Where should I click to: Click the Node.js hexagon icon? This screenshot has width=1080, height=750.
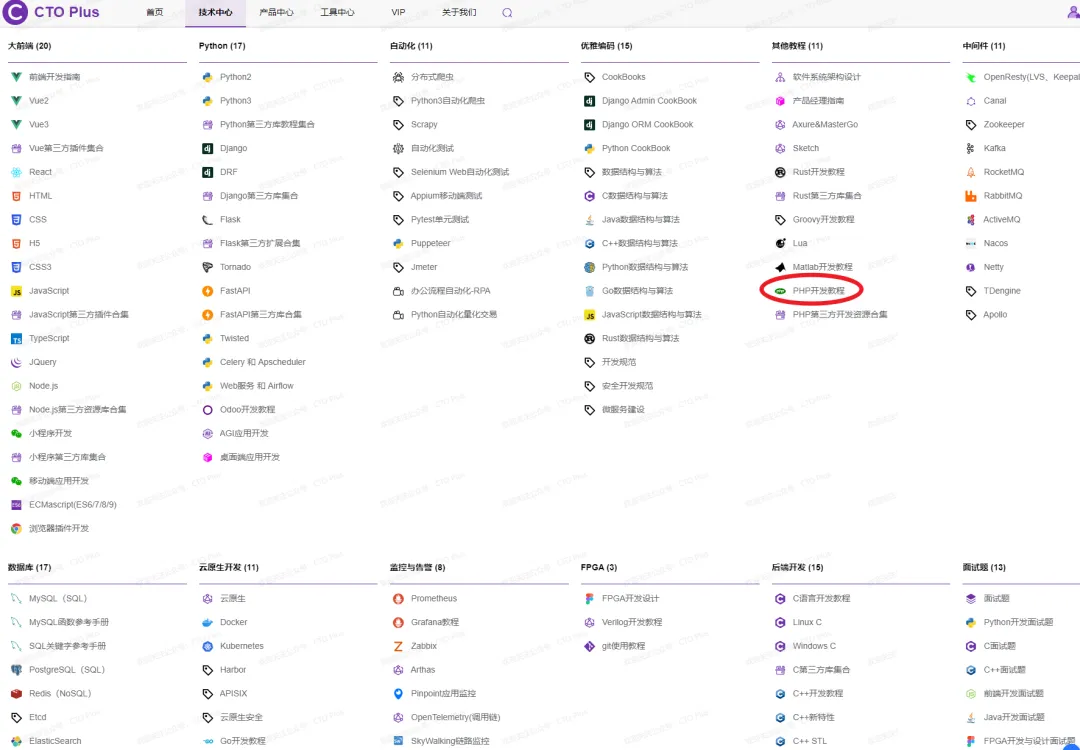(x=16, y=386)
